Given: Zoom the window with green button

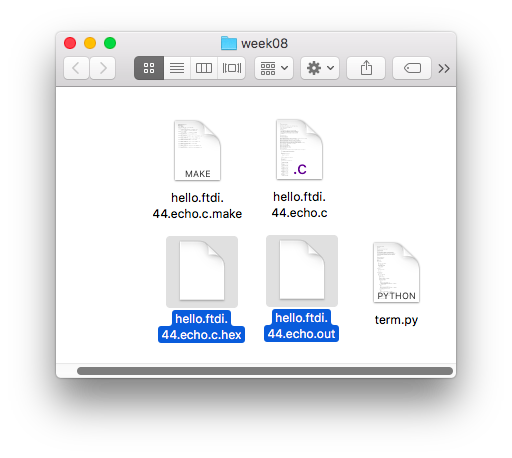Looking at the screenshot, I should coord(110,43).
